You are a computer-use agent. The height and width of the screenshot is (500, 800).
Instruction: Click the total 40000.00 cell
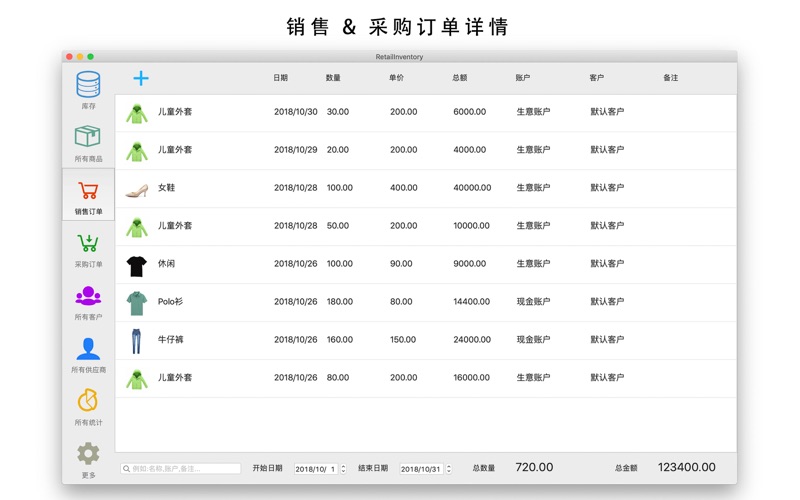point(472,187)
